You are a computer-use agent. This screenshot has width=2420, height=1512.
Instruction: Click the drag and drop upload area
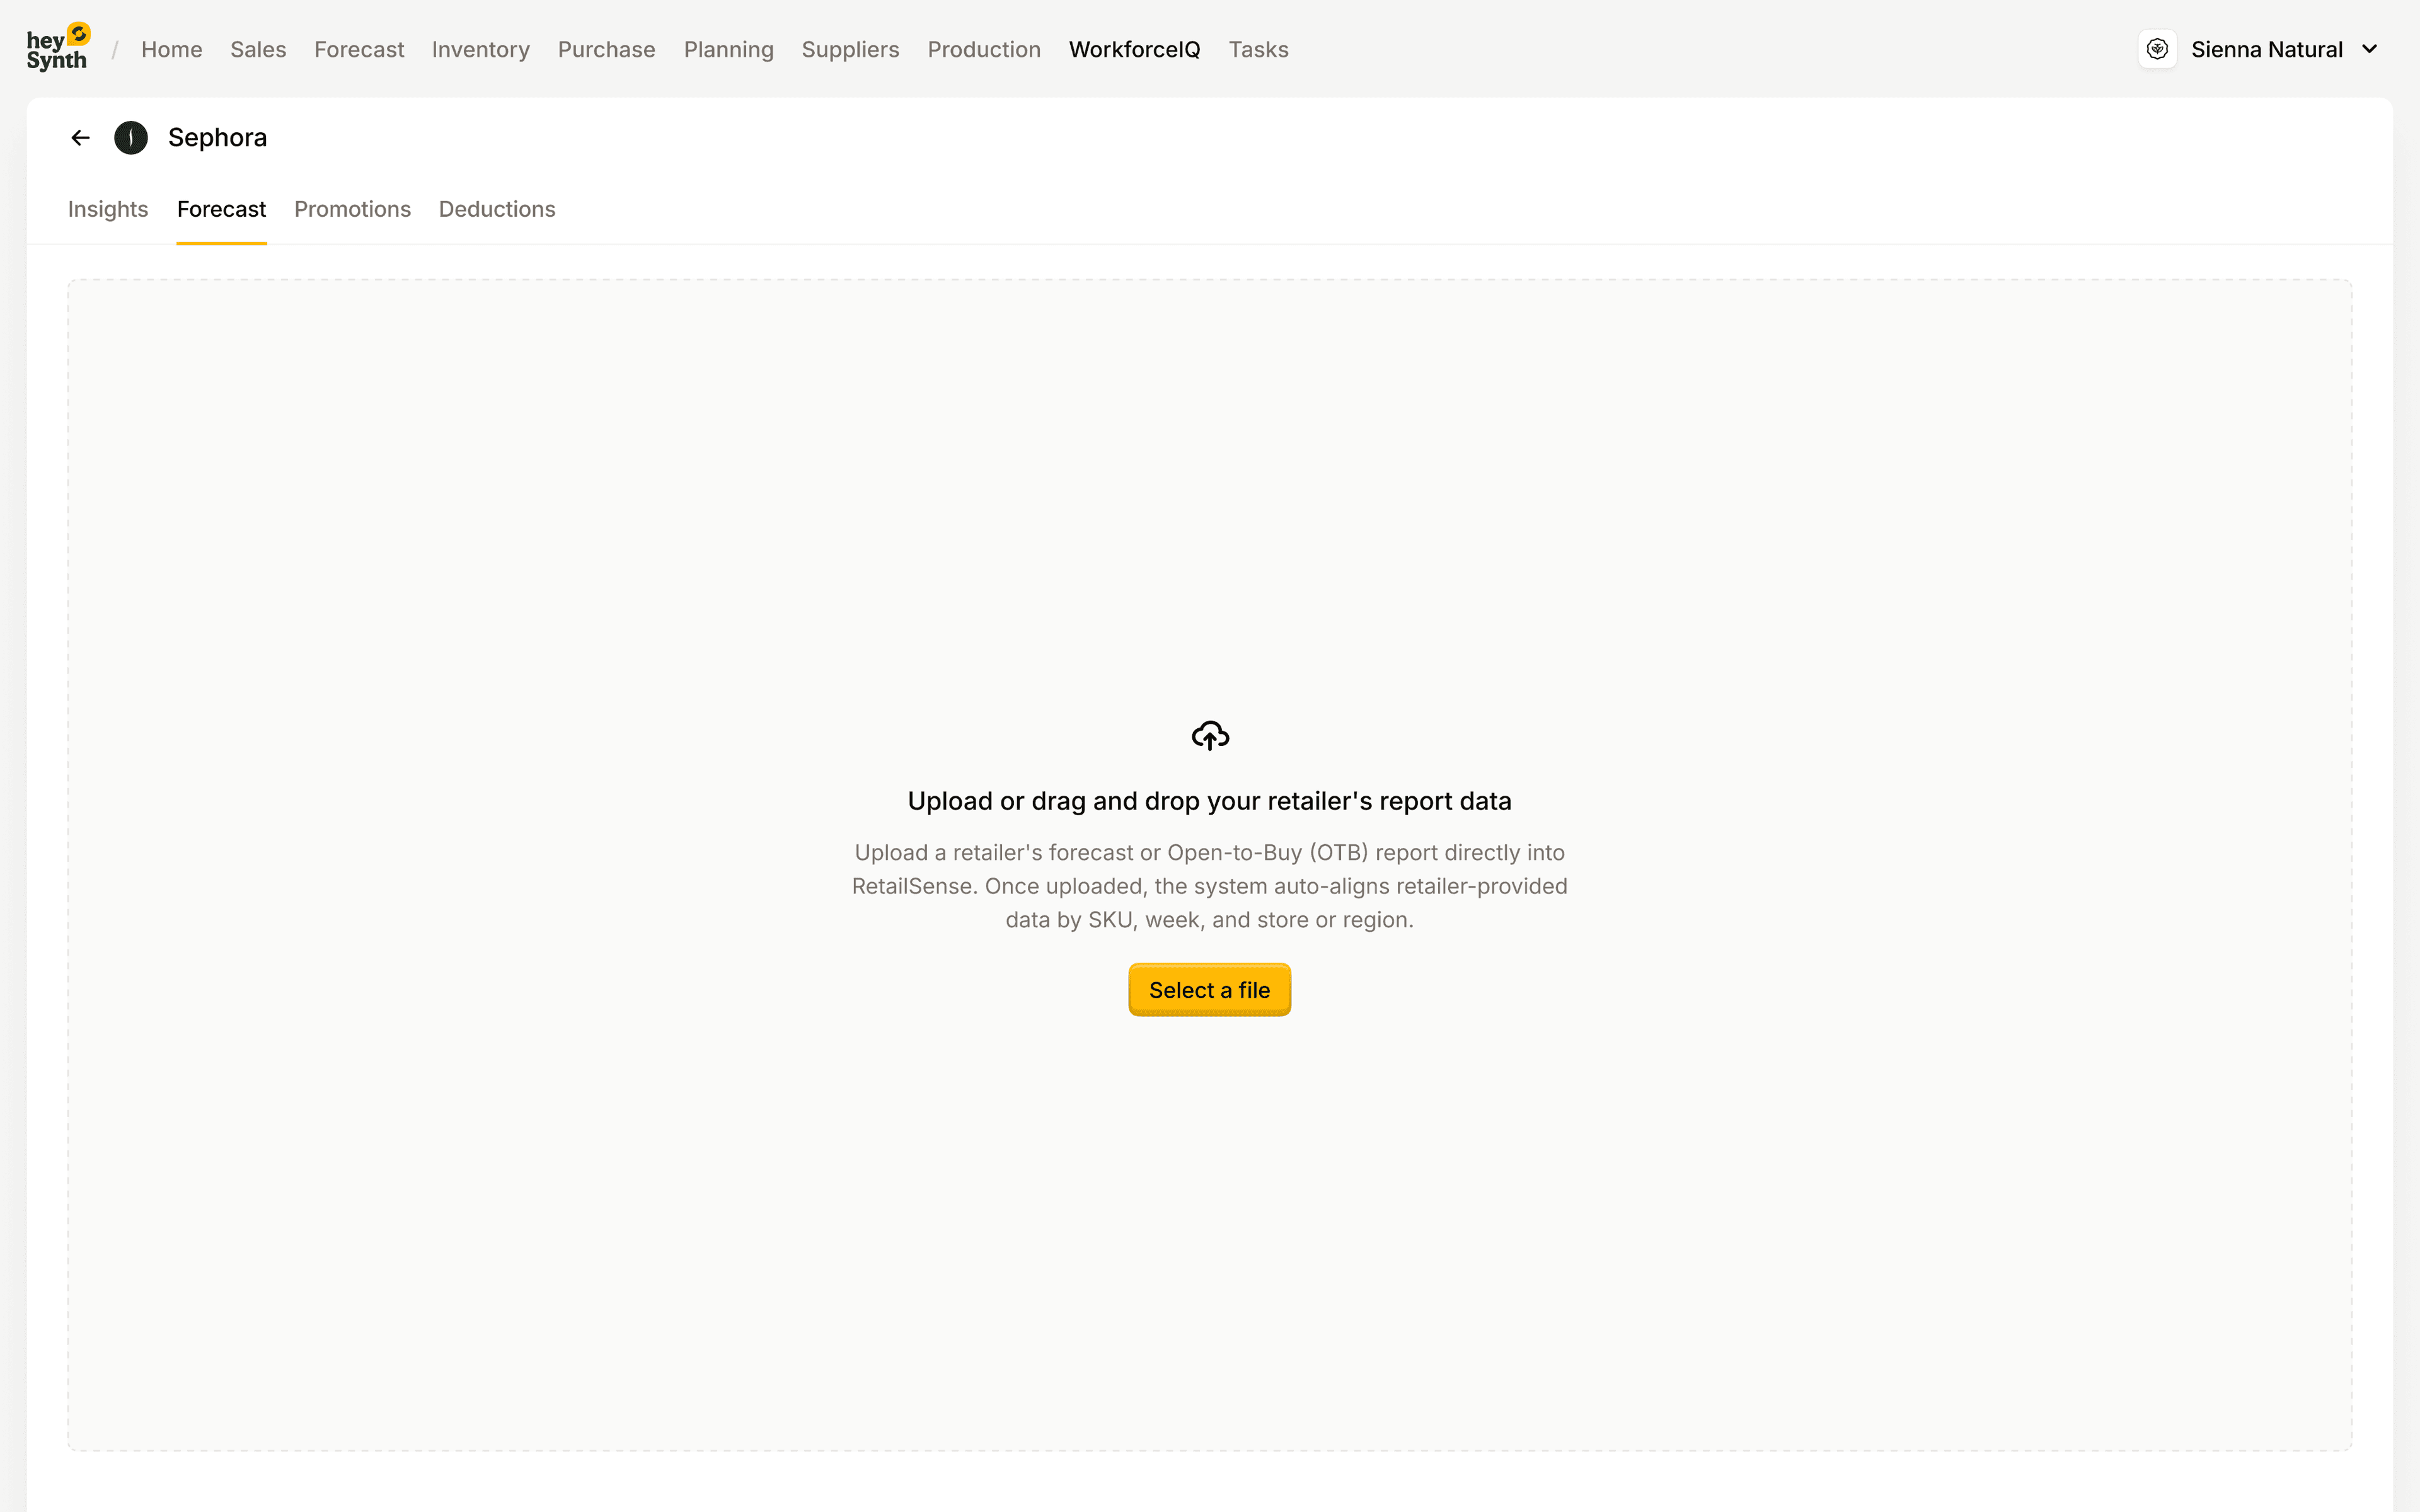point(1210,500)
